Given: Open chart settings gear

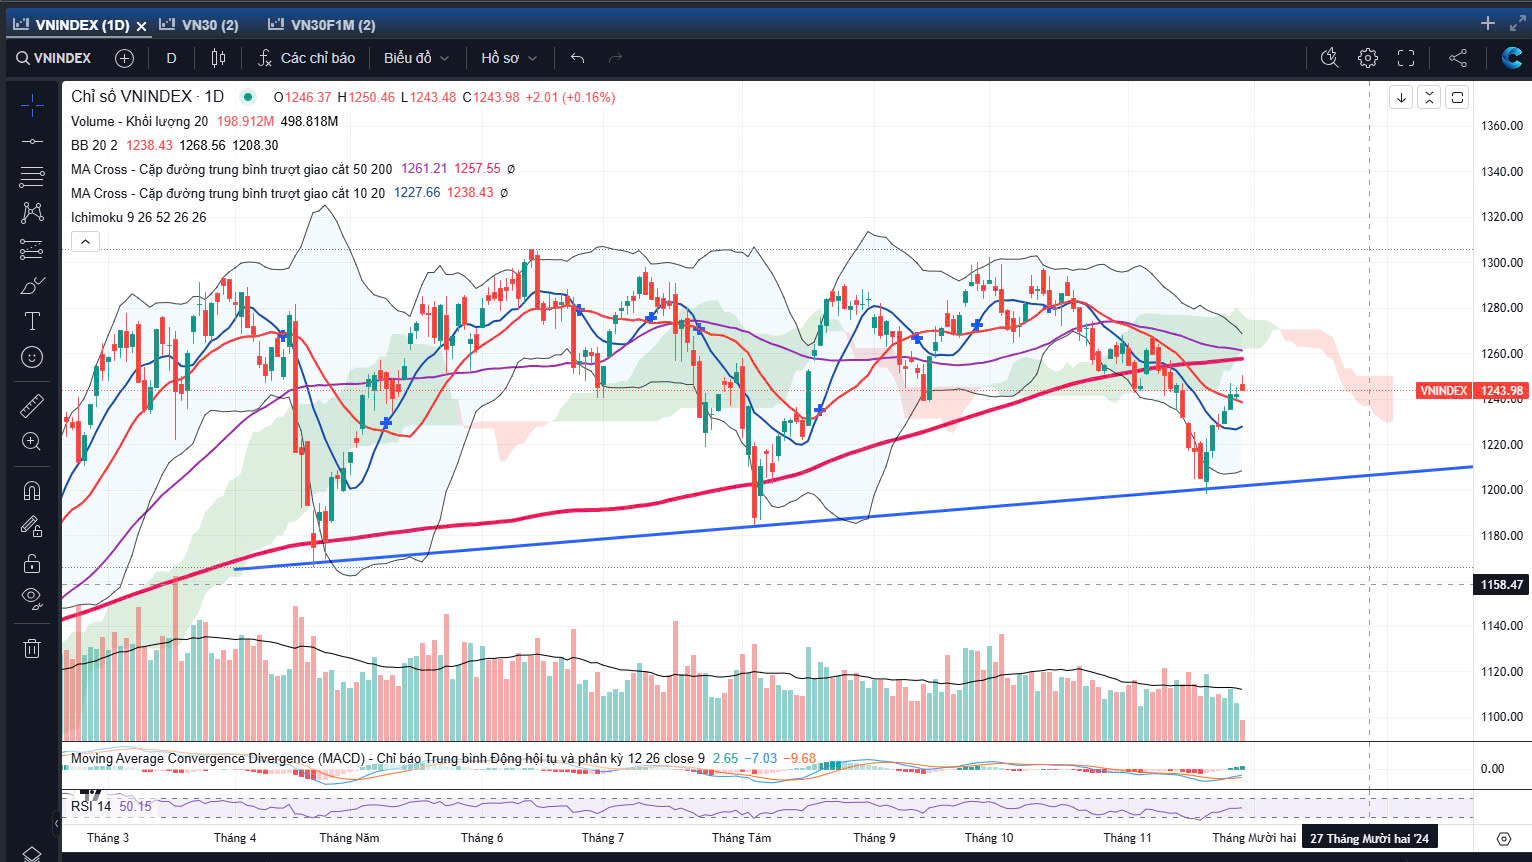Looking at the screenshot, I should [x=1368, y=58].
